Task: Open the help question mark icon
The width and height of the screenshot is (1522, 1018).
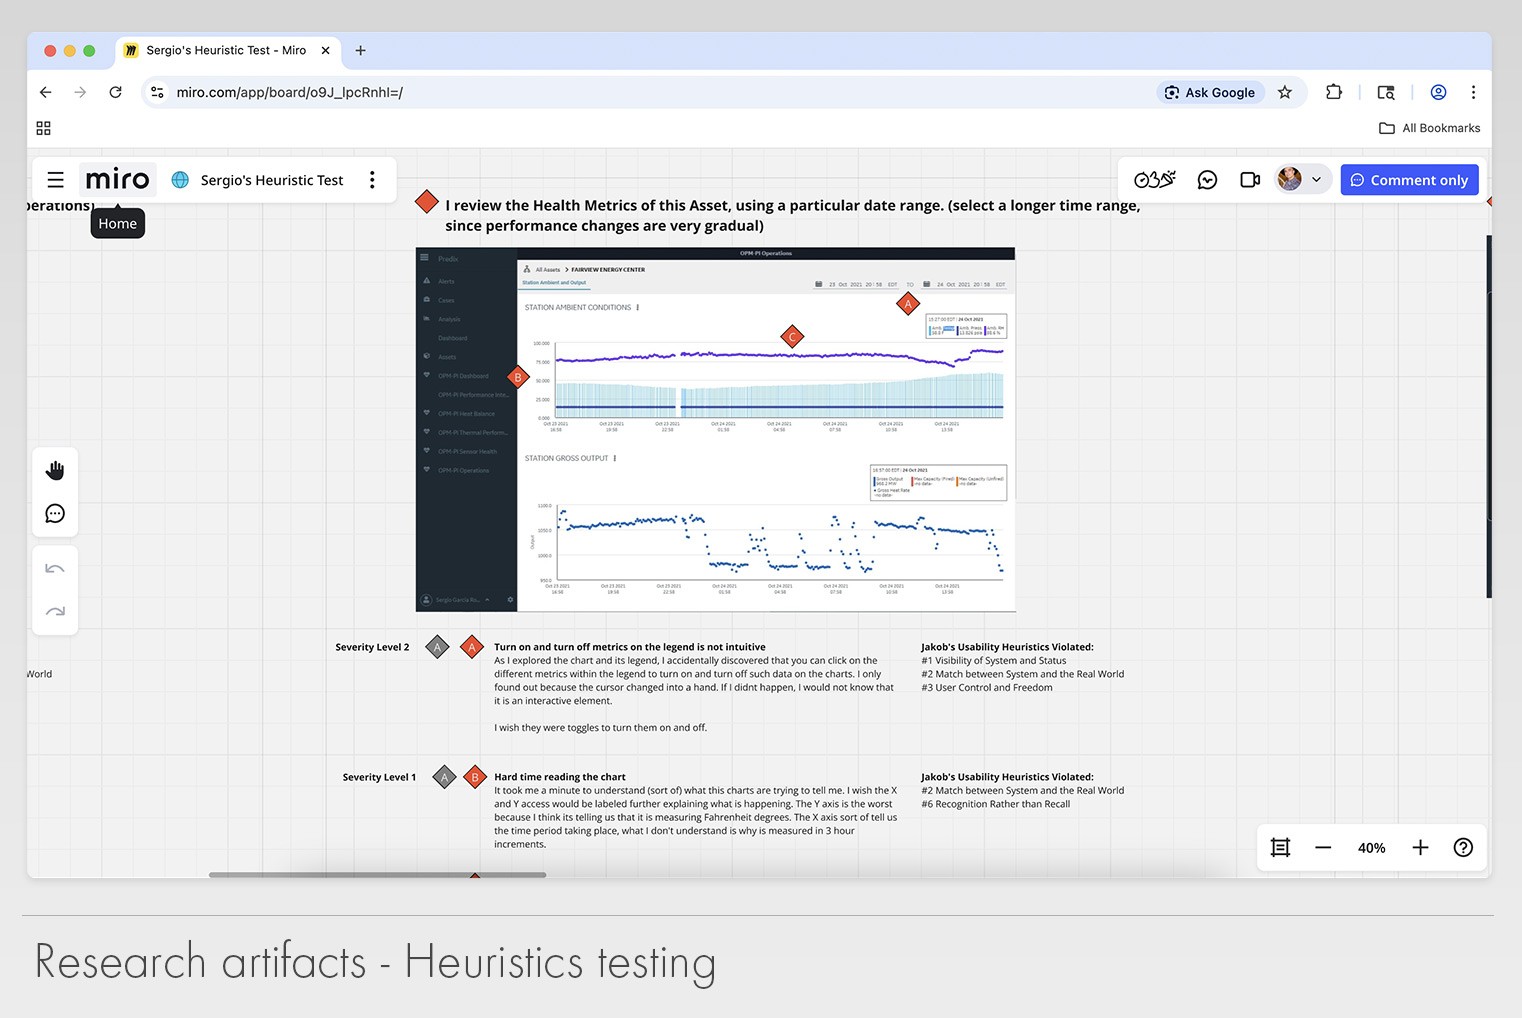Action: point(1463,848)
